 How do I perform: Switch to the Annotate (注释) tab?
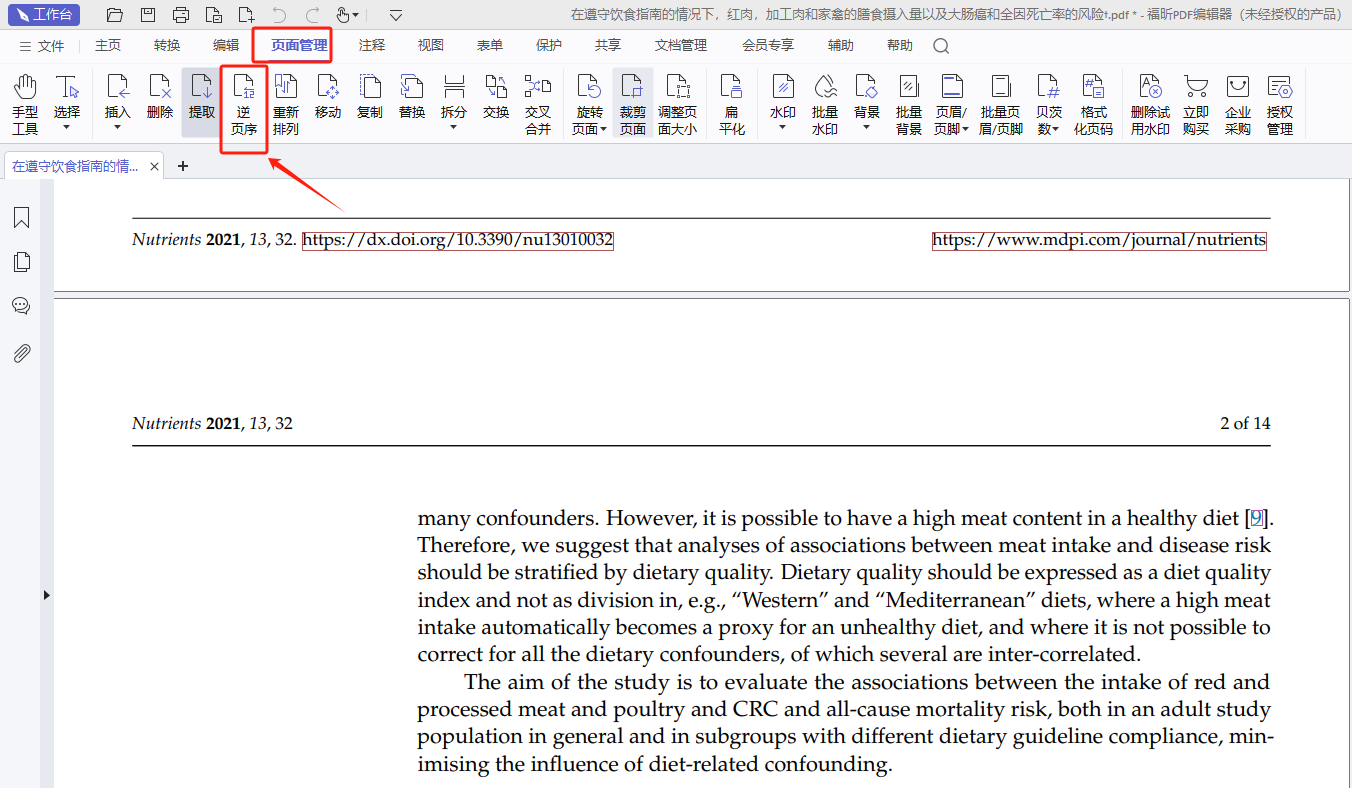[372, 45]
